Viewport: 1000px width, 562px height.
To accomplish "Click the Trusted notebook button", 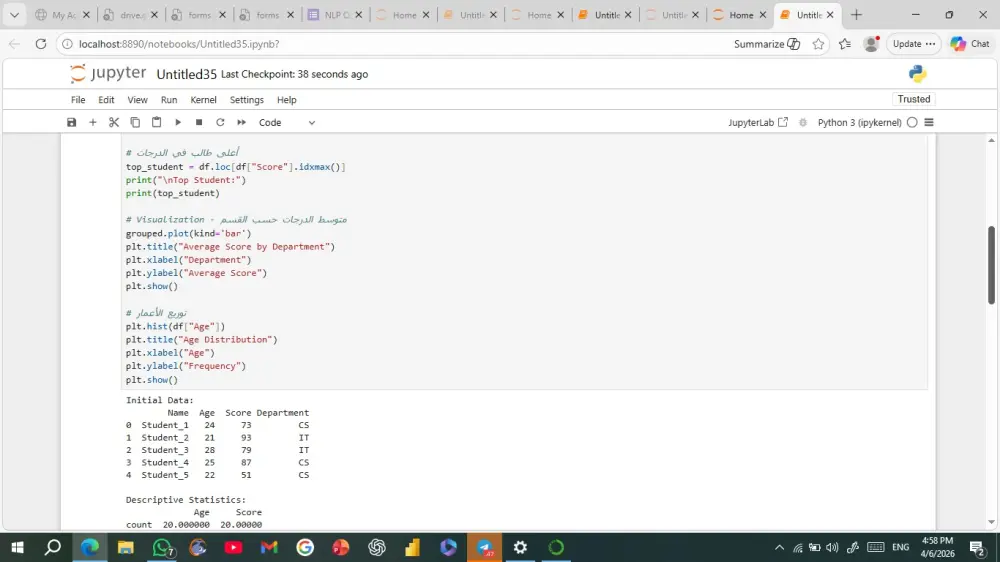I will tap(913, 99).
